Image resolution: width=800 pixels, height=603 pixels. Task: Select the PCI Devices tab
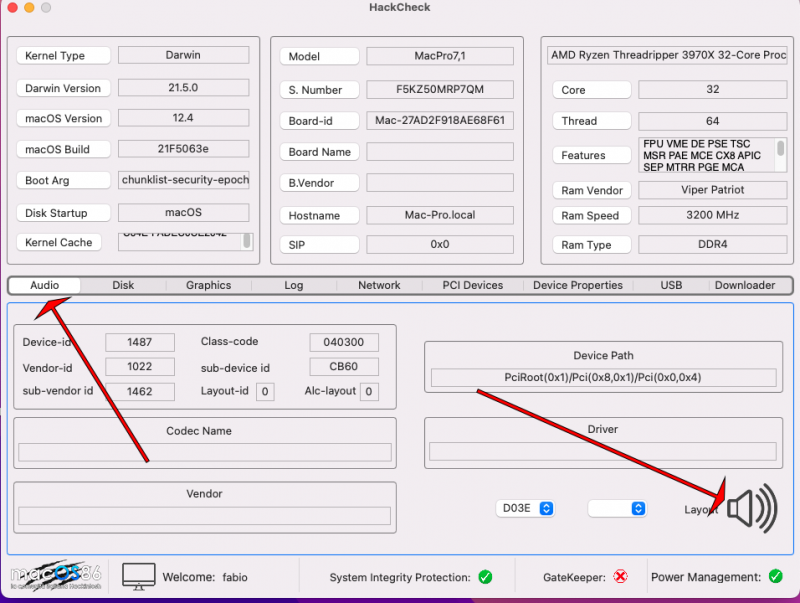[473, 285]
